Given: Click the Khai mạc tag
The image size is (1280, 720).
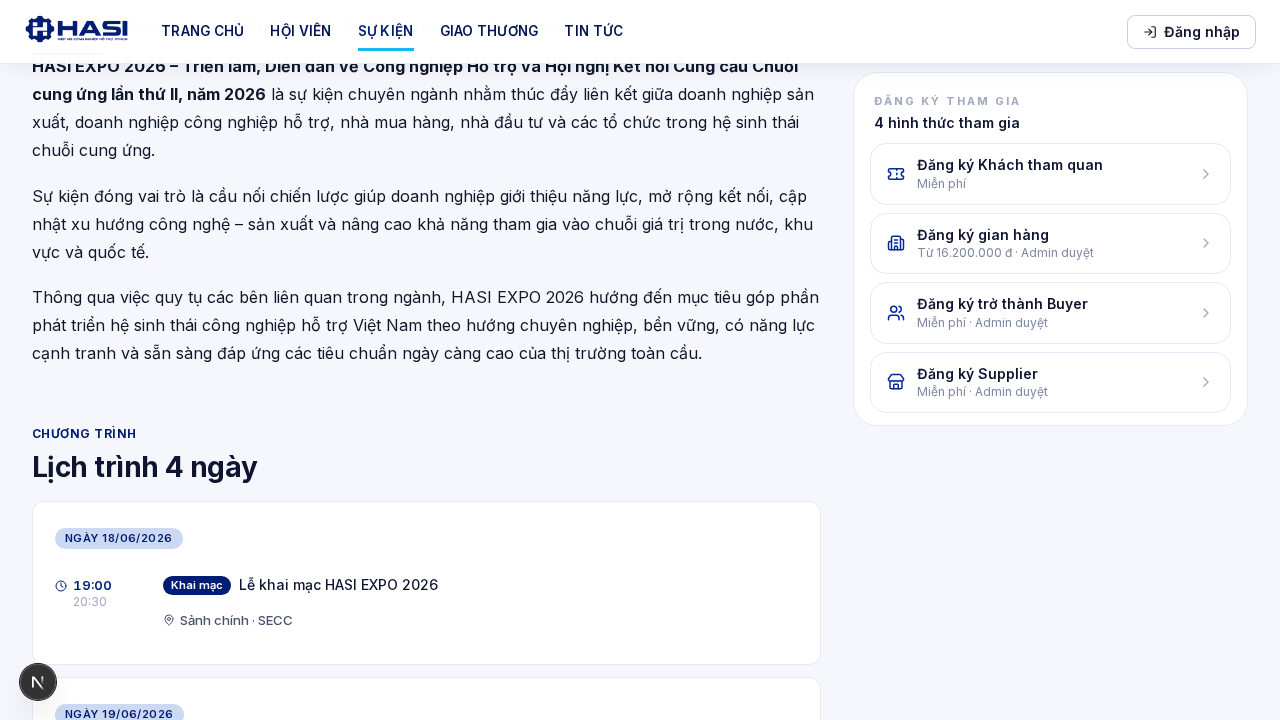Looking at the screenshot, I should click(197, 585).
